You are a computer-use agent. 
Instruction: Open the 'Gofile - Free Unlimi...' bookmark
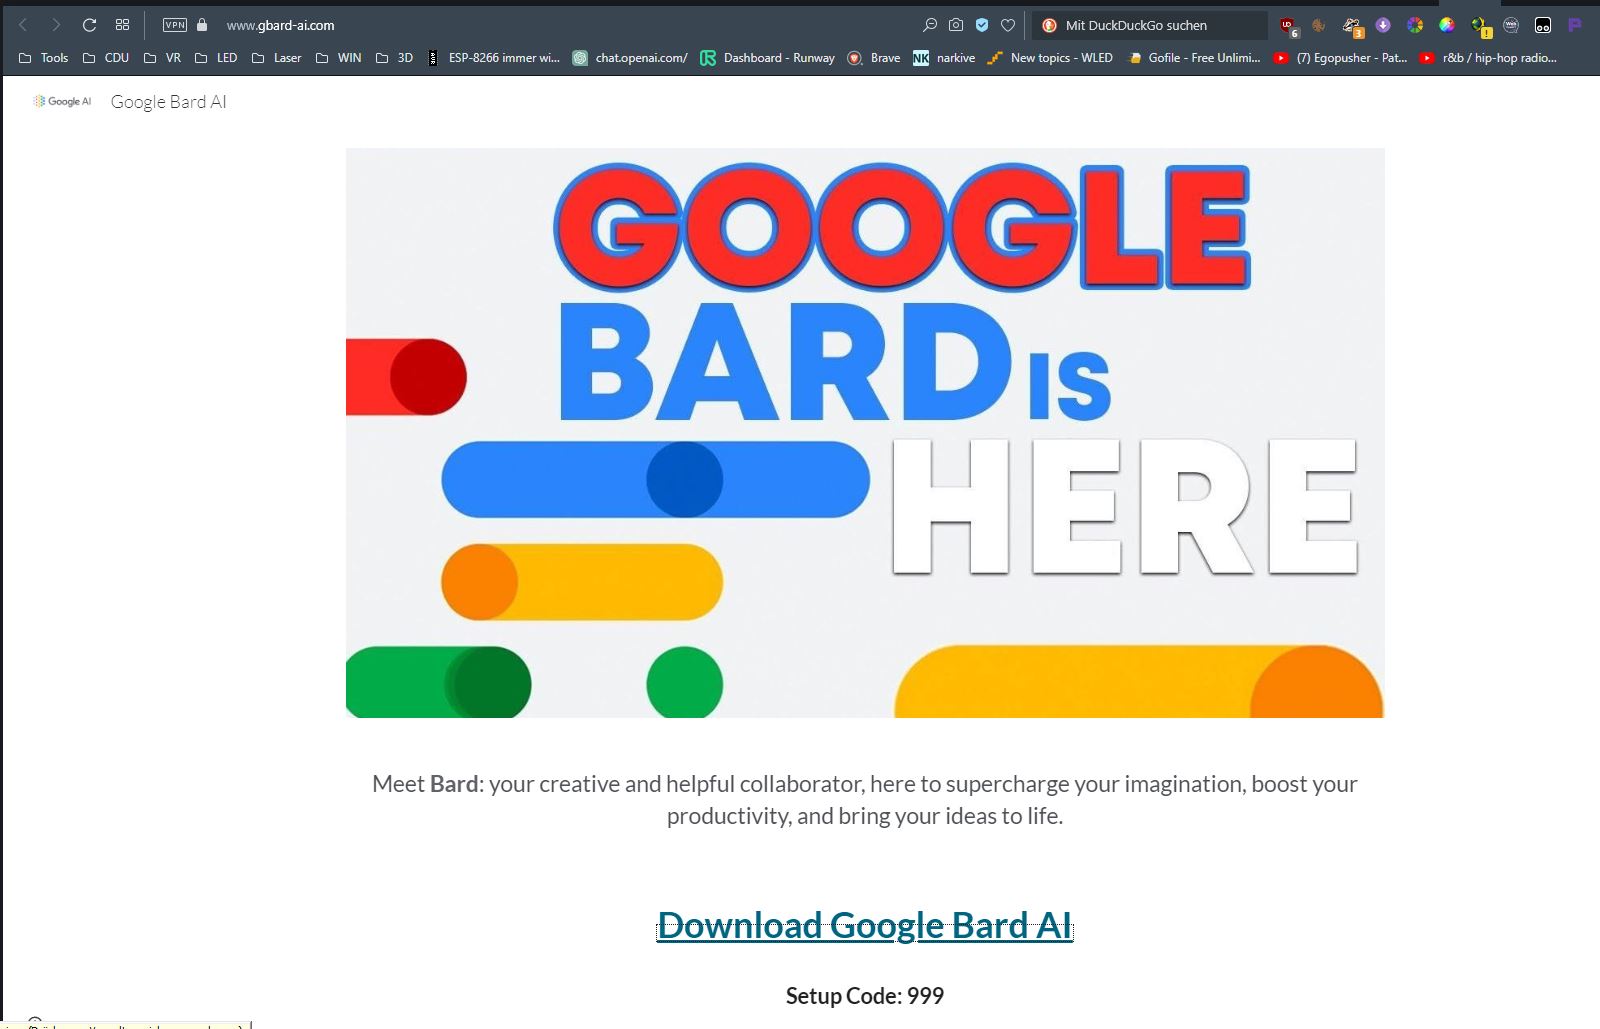(x=1193, y=58)
